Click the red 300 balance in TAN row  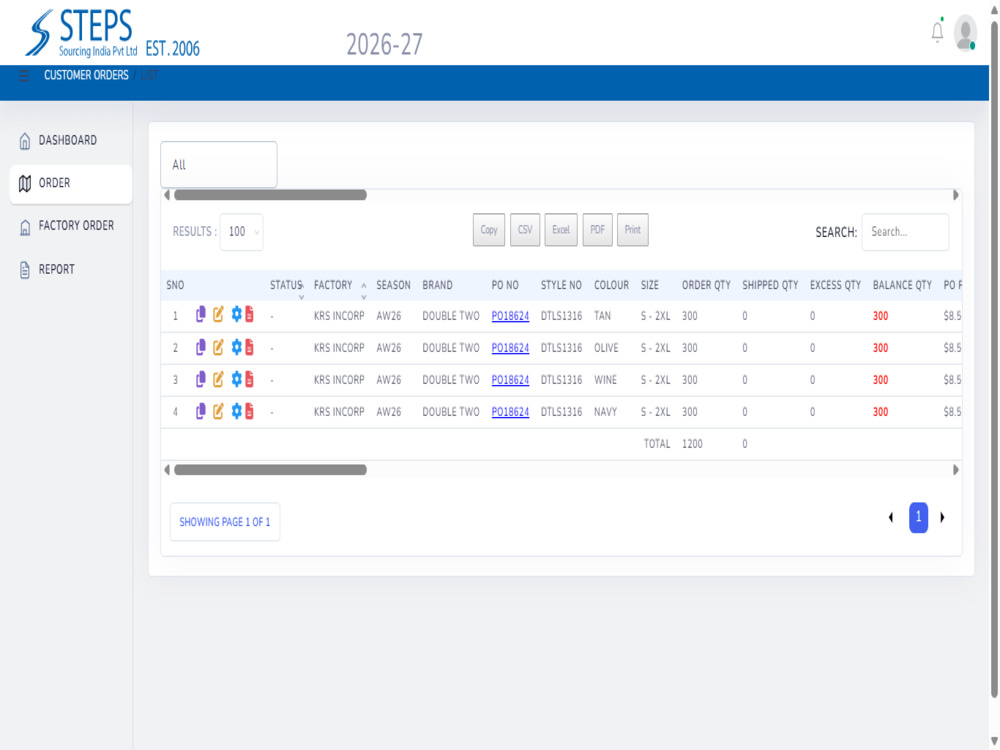(x=880, y=316)
